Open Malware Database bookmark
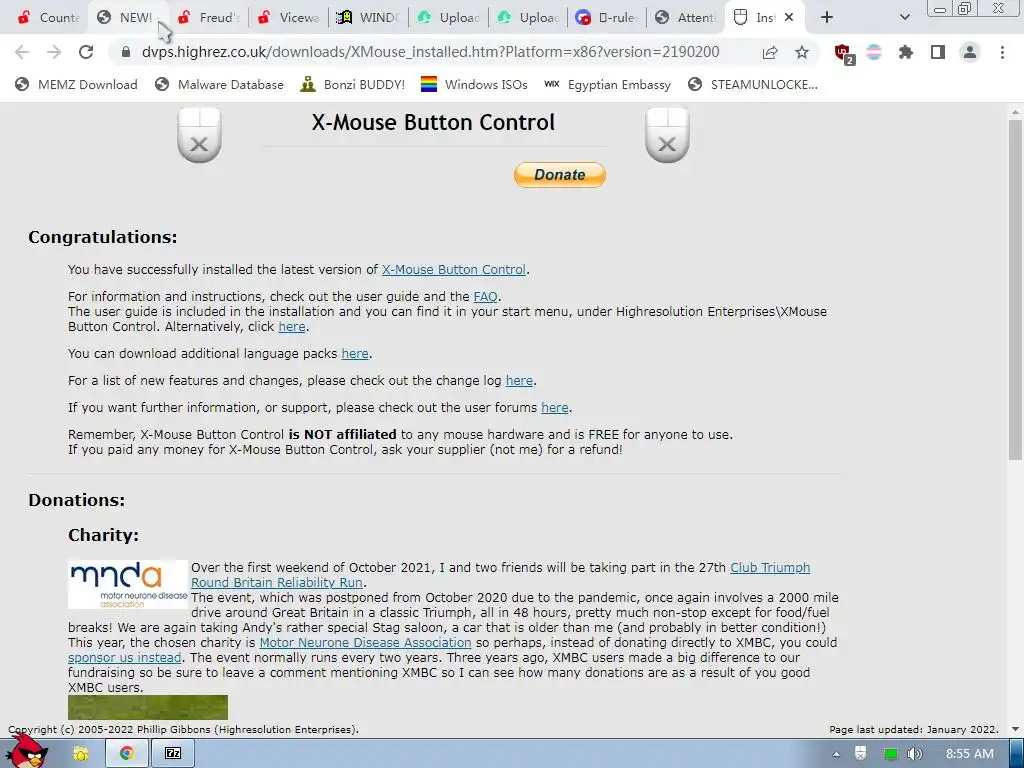The height and width of the screenshot is (768, 1024). pos(219,84)
